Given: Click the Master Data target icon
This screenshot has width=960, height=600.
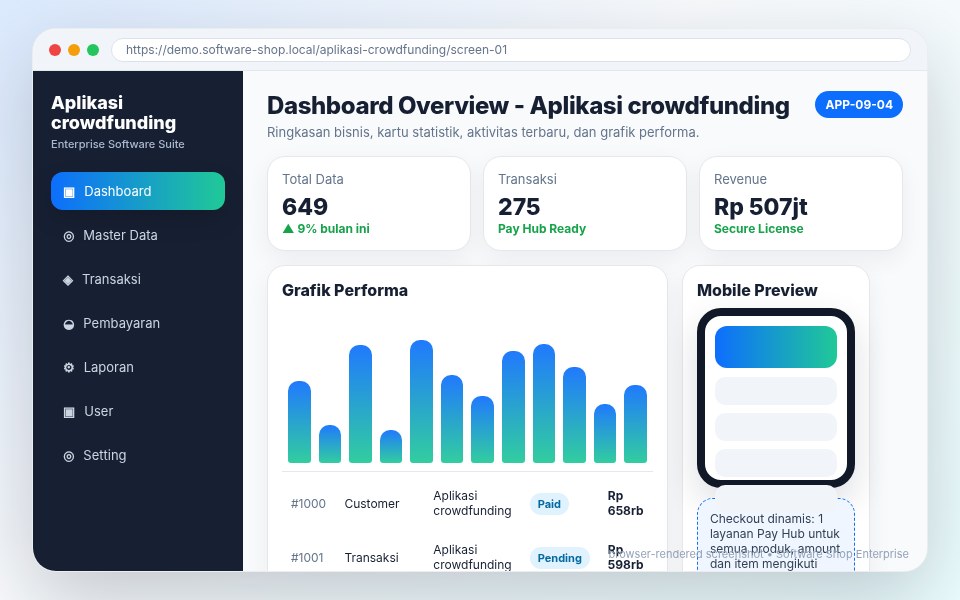Looking at the screenshot, I should (x=69, y=236).
